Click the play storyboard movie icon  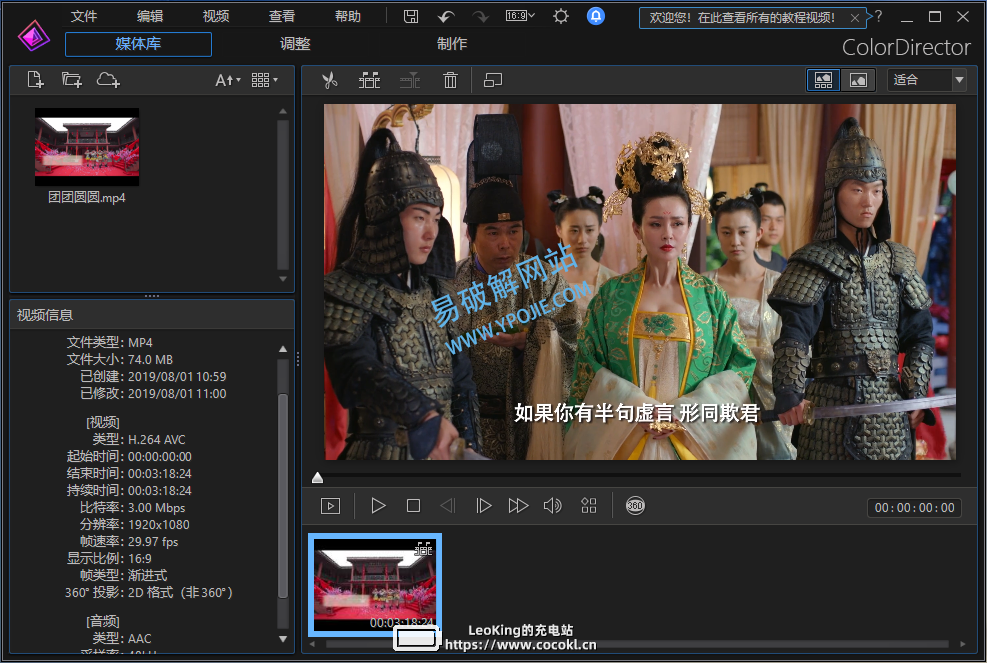(330, 506)
